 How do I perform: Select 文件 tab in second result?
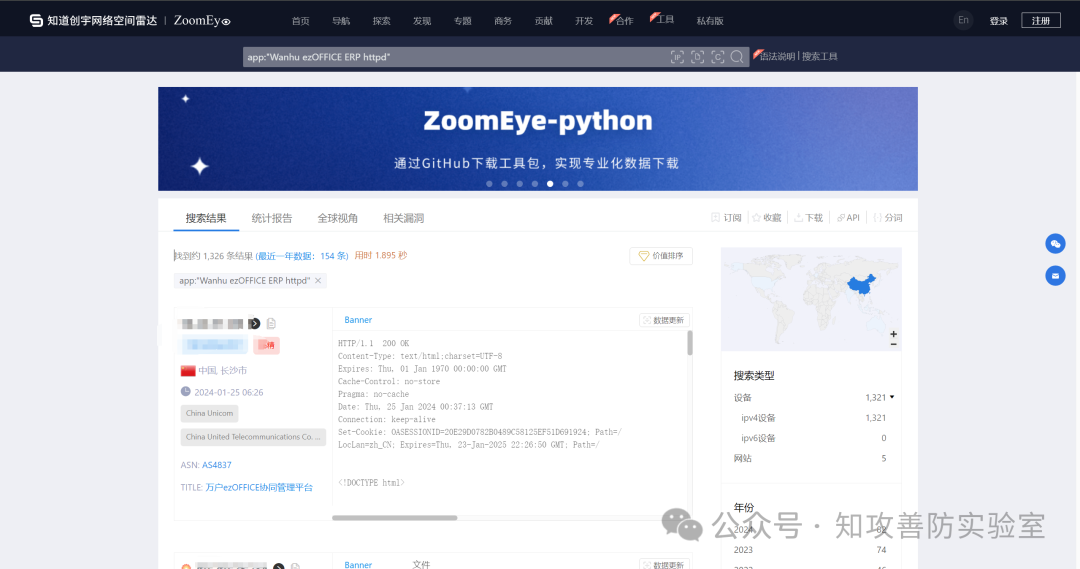click(x=421, y=564)
